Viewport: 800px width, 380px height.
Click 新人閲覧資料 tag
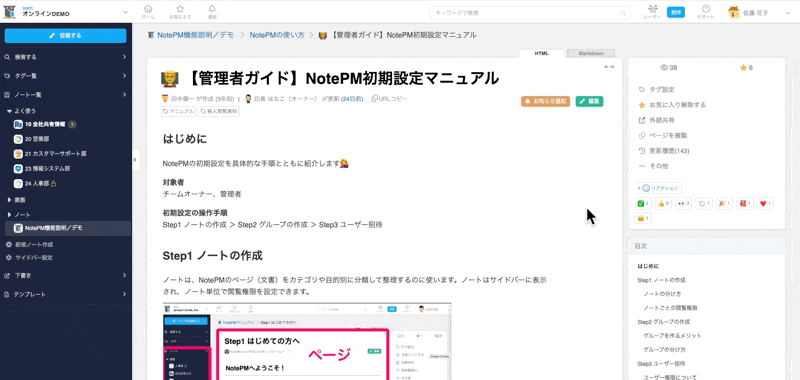pos(218,112)
